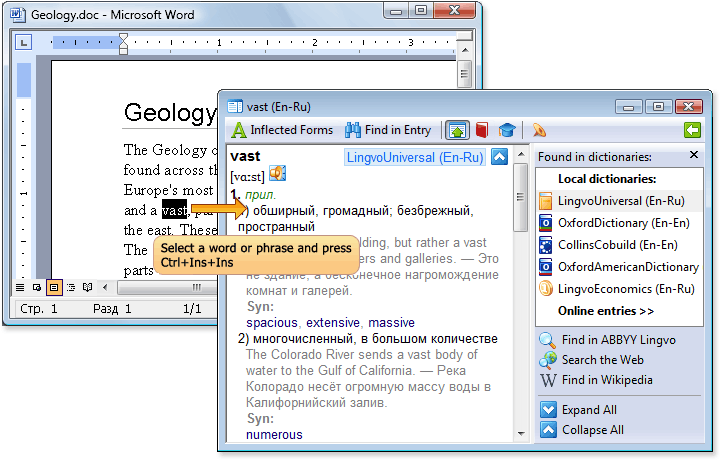Screen dimensions: 723x461
Task: Click Word horizontal scroll left arrow
Action: [x=105, y=288]
